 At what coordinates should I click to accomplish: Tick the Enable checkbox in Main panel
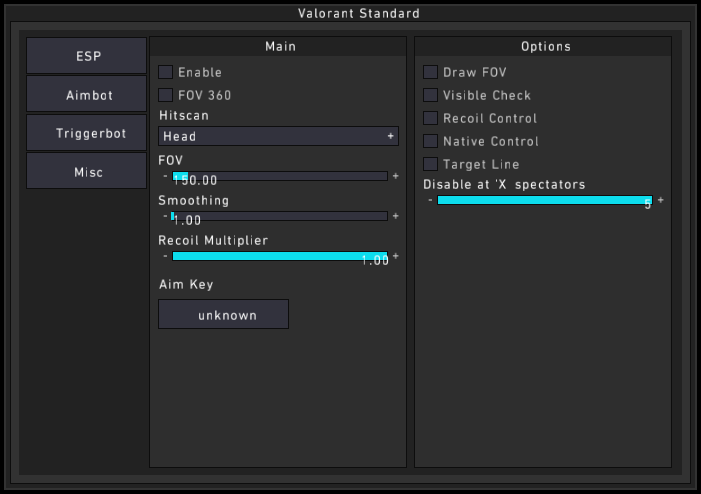[x=166, y=72]
